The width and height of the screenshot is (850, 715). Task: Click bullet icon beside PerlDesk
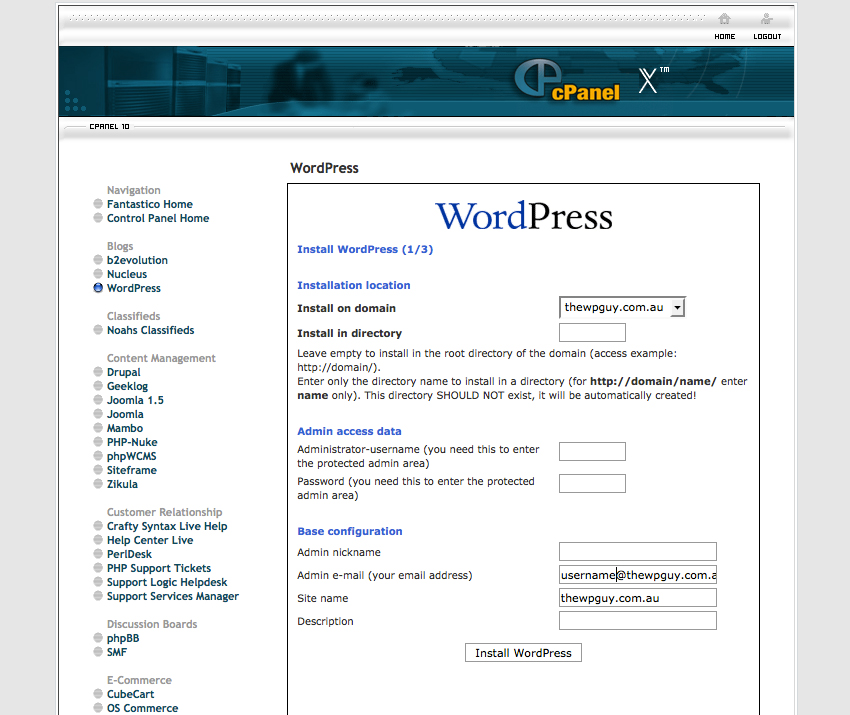pos(98,554)
